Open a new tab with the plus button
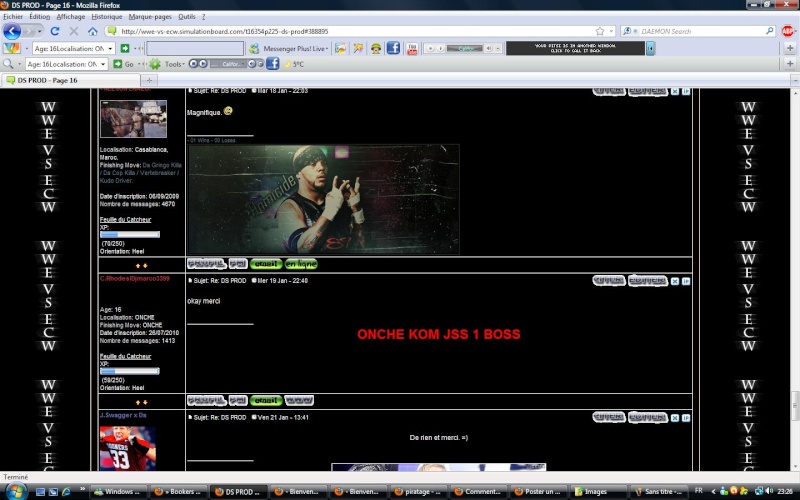The image size is (800, 500). (149, 80)
